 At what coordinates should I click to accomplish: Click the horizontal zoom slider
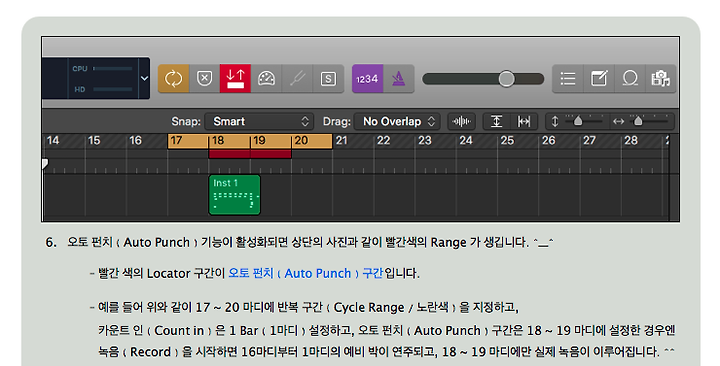point(638,121)
